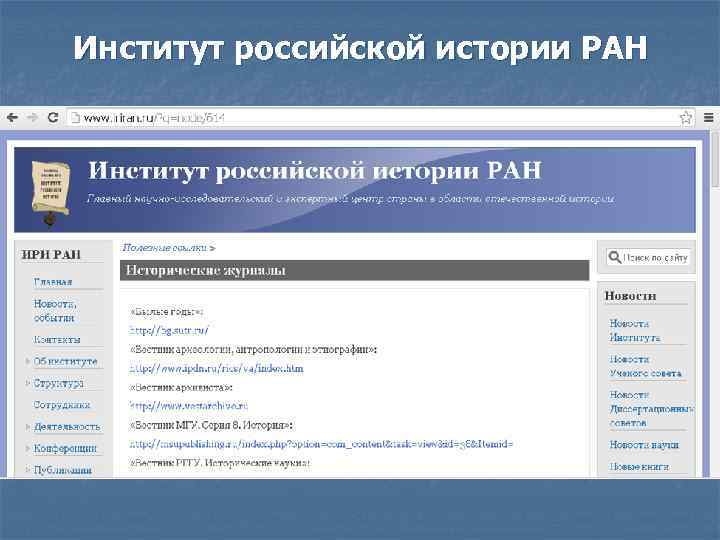Screen dimensions: 720x540
Task: Open the Конференции section
Action: [x=65, y=448]
